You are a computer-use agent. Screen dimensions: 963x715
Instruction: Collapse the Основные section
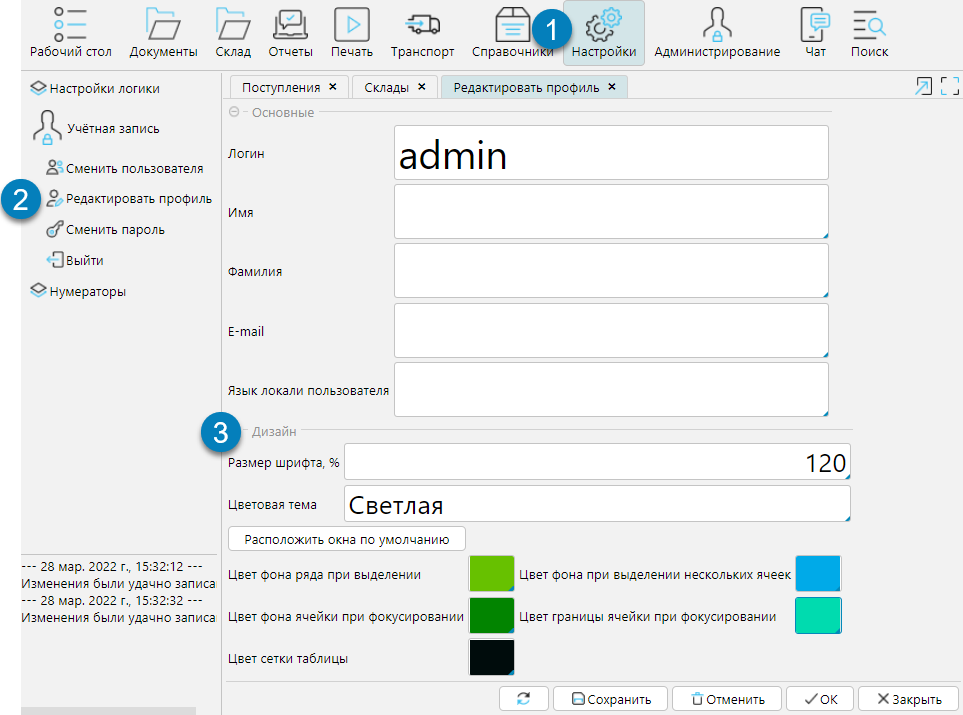234,112
